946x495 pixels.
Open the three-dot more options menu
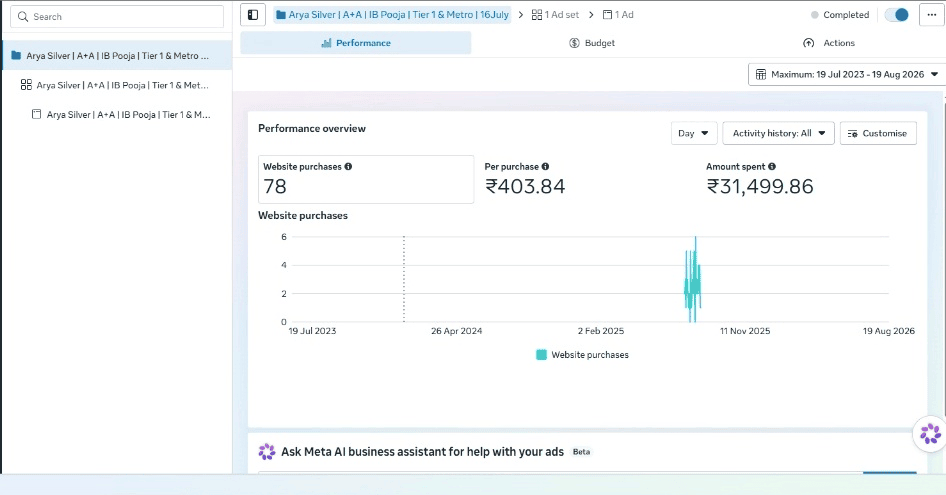pyautogui.click(x=932, y=15)
